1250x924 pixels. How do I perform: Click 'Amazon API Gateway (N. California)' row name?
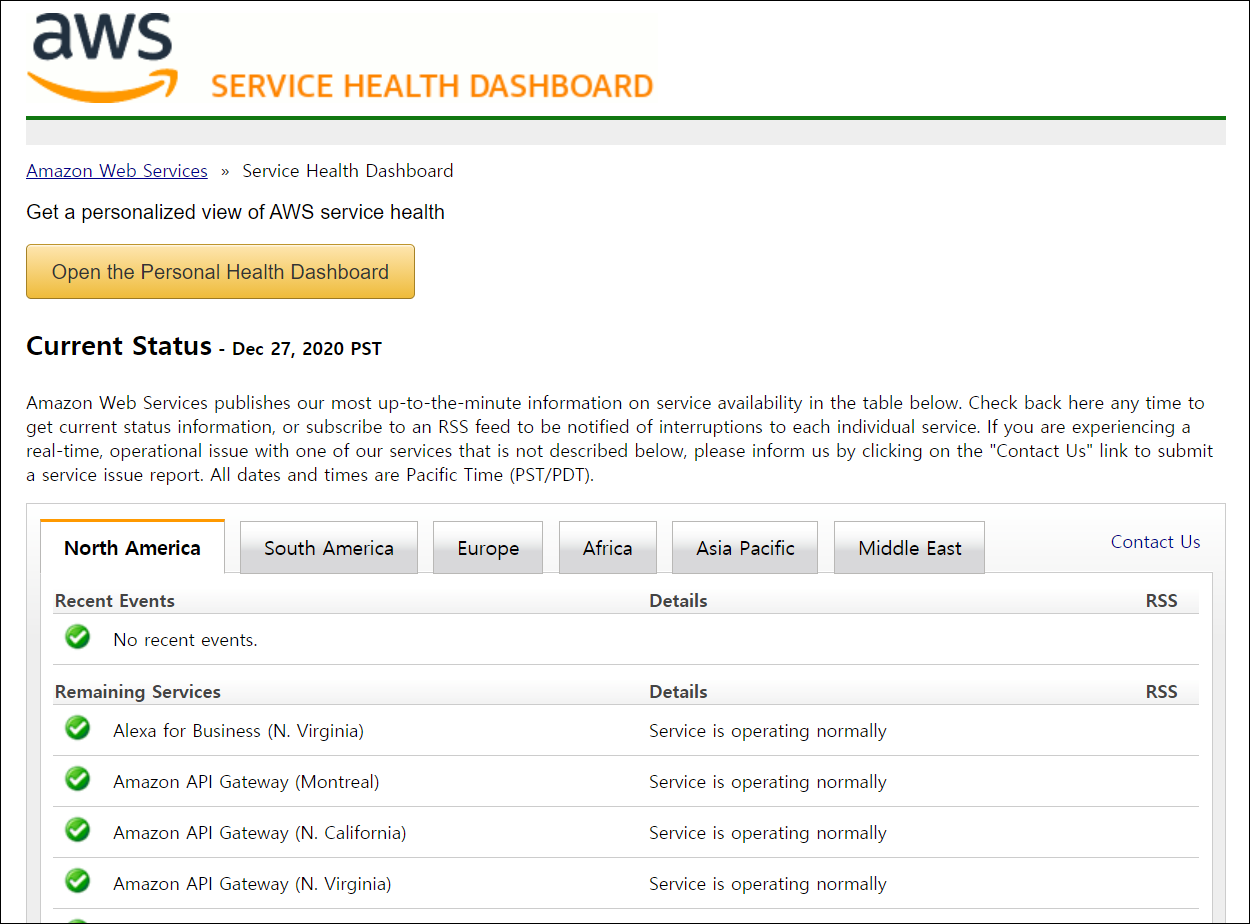click(x=260, y=833)
